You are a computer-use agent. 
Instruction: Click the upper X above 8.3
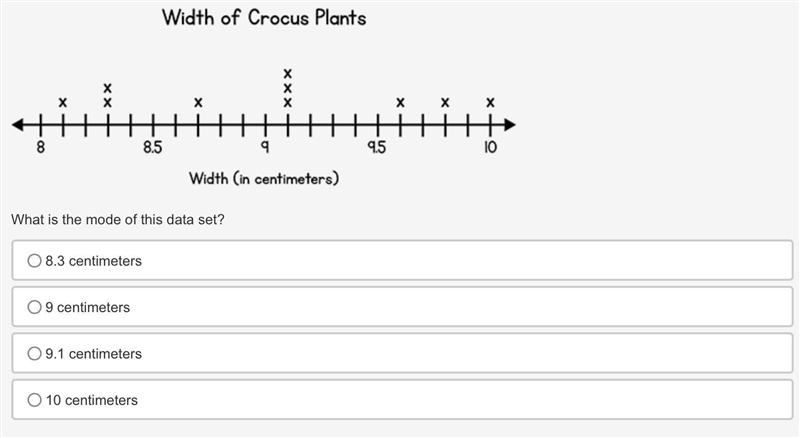pyautogui.click(x=108, y=88)
